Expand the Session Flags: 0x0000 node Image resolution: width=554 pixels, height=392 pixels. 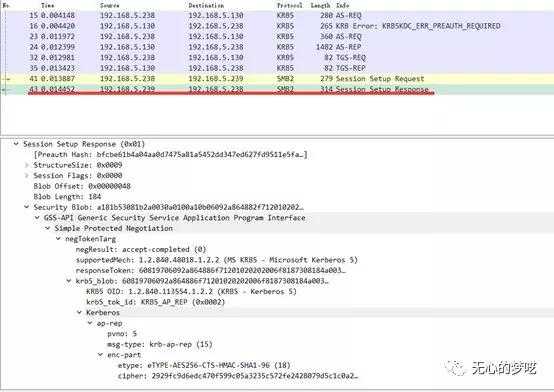[26, 176]
